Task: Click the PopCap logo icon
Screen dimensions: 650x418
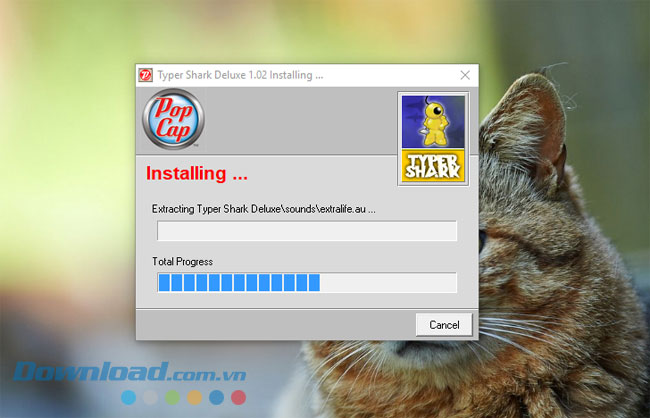Action: (x=173, y=119)
